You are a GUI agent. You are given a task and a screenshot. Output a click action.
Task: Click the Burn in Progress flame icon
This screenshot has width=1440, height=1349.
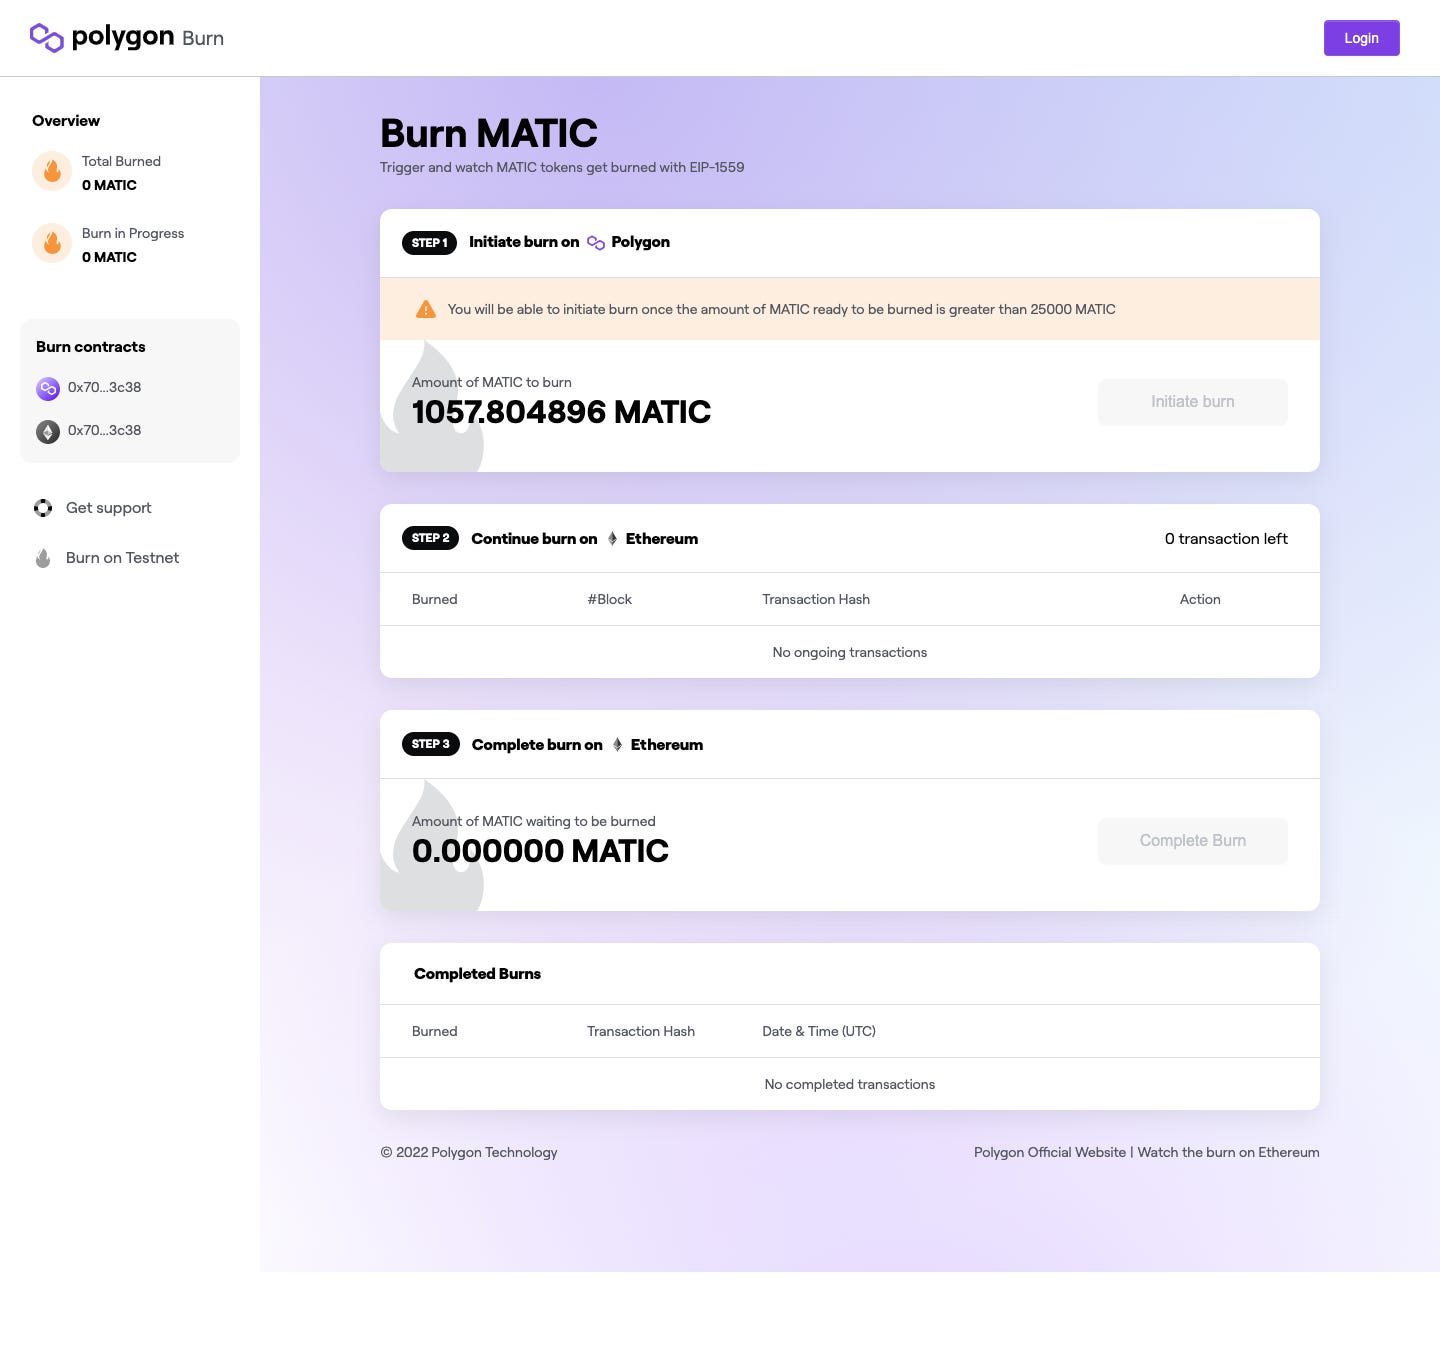click(52, 243)
